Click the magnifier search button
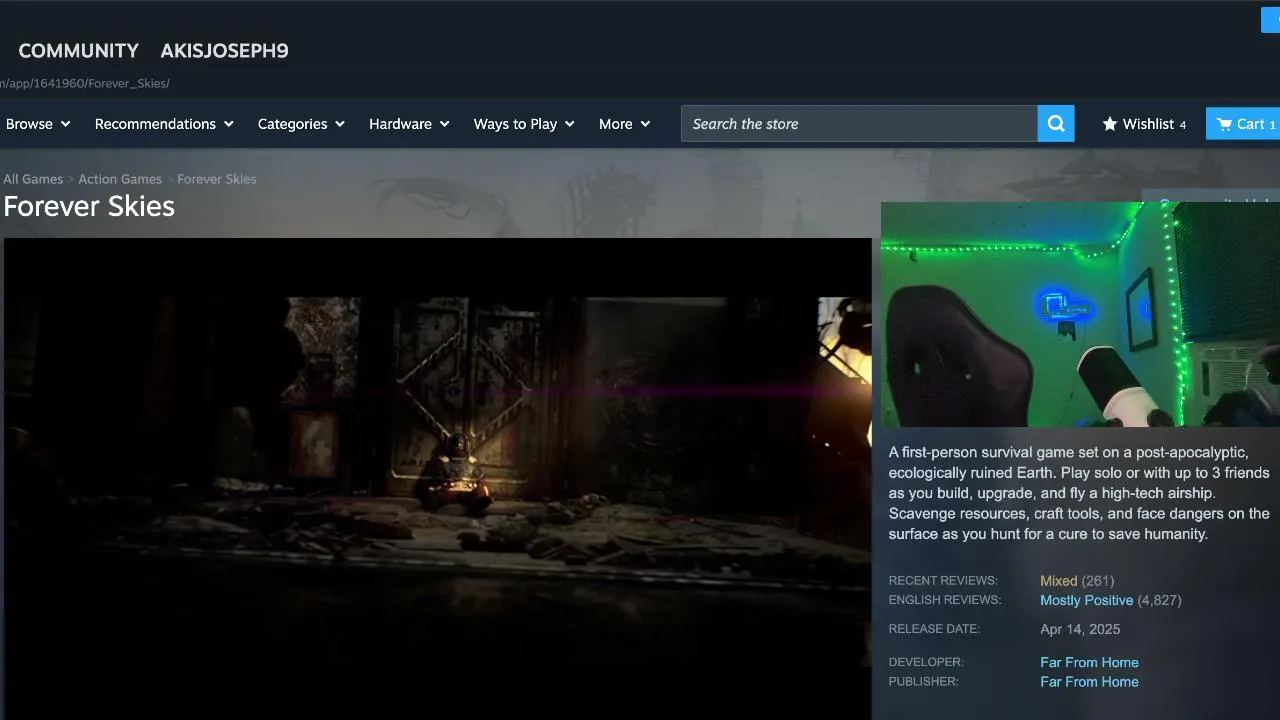Viewport: 1280px width, 720px height. (x=1056, y=124)
